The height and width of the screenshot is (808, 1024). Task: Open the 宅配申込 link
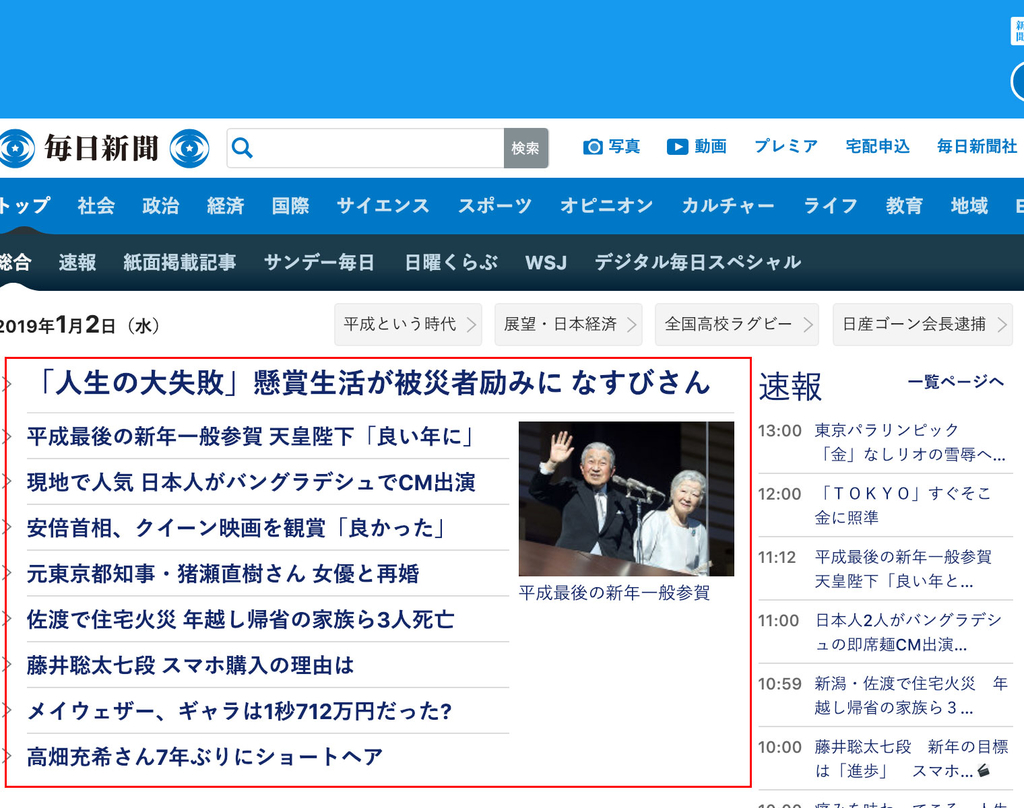point(877,146)
